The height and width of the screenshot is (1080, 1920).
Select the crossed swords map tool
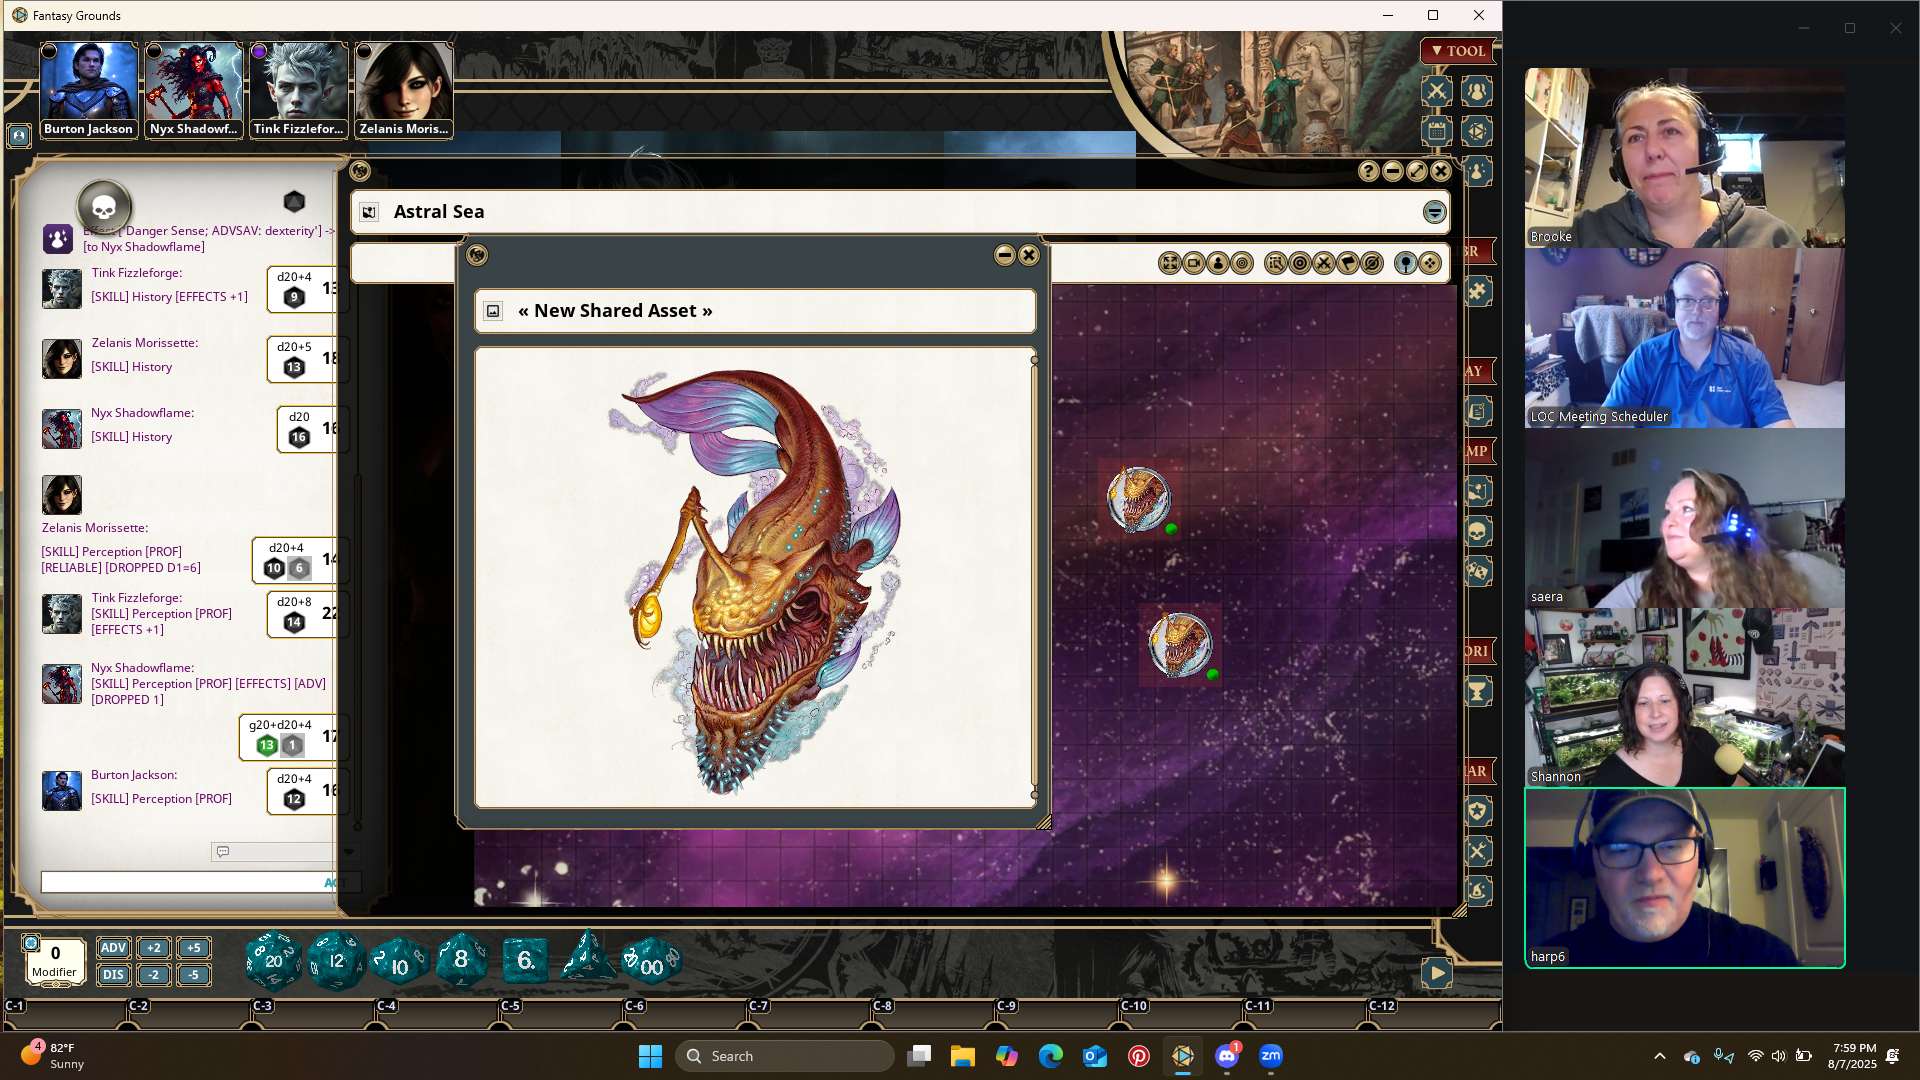click(1323, 263)
